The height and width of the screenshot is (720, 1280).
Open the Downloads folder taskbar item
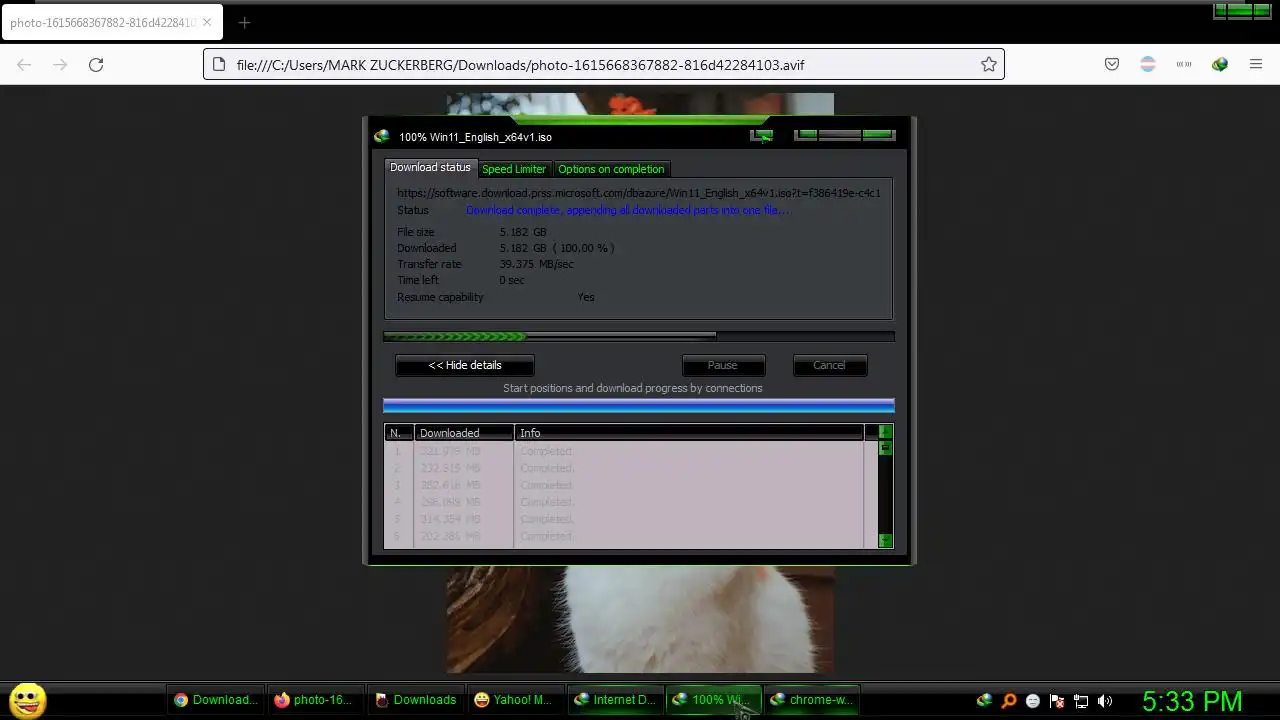(416, 700)
